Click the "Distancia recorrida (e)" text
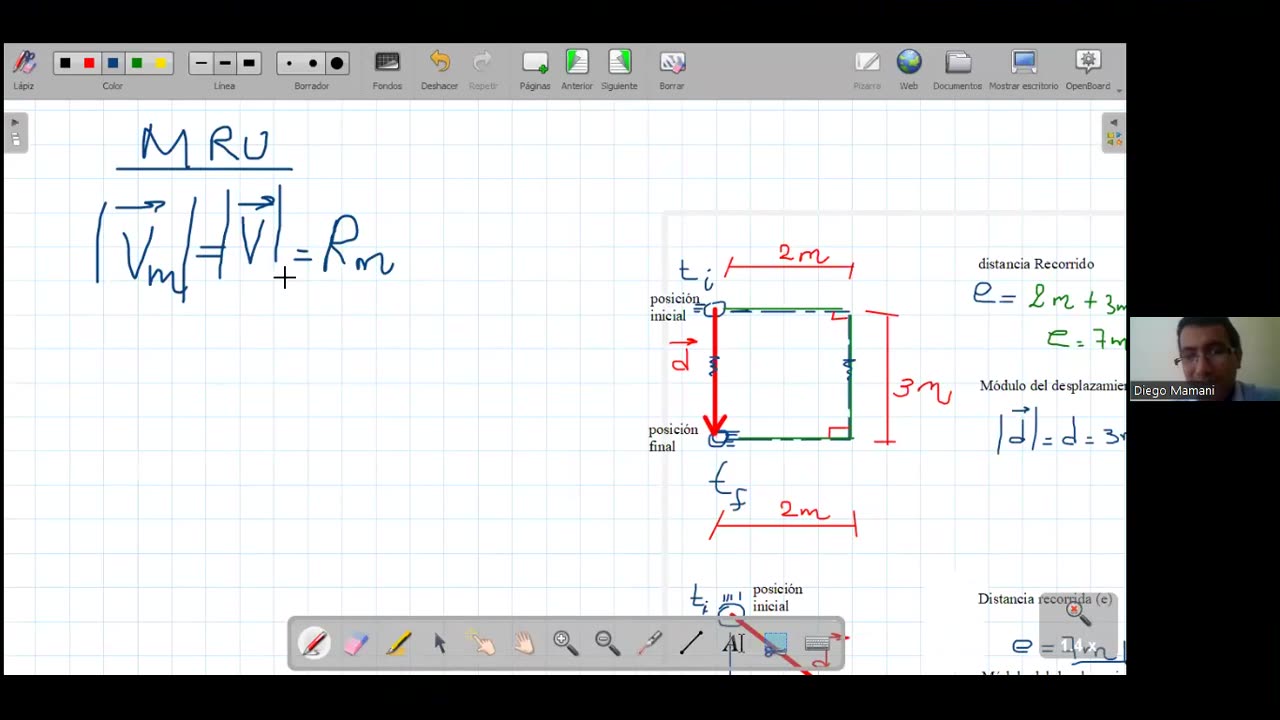 tap(1045, 599)
